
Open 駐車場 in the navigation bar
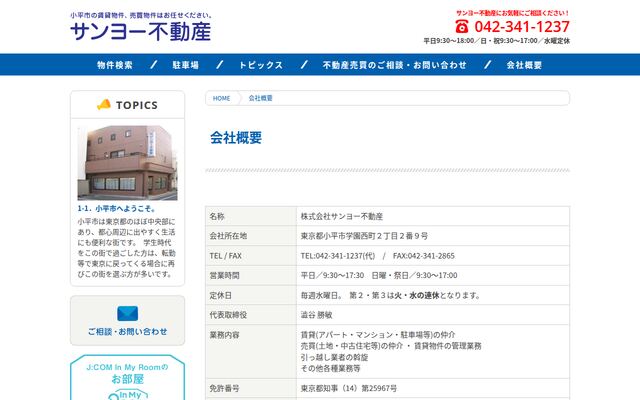[x=186, y=65]
